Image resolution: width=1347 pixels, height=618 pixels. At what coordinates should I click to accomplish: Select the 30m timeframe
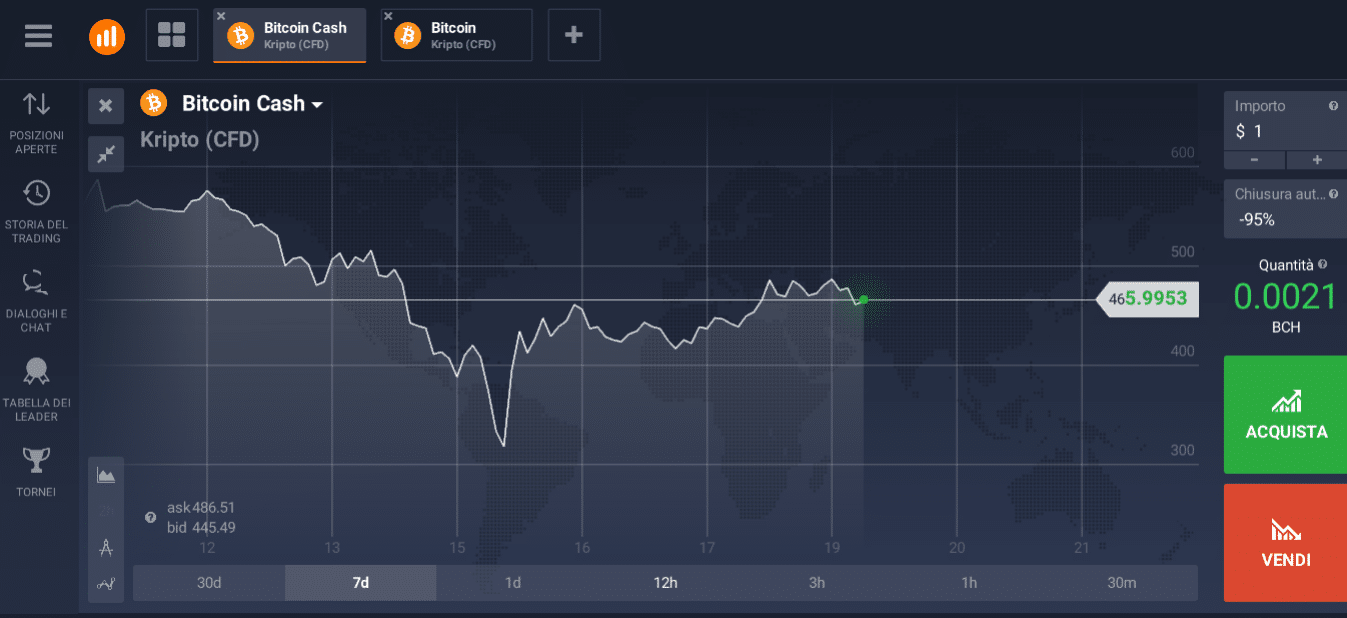click(x=1122, y=583)
